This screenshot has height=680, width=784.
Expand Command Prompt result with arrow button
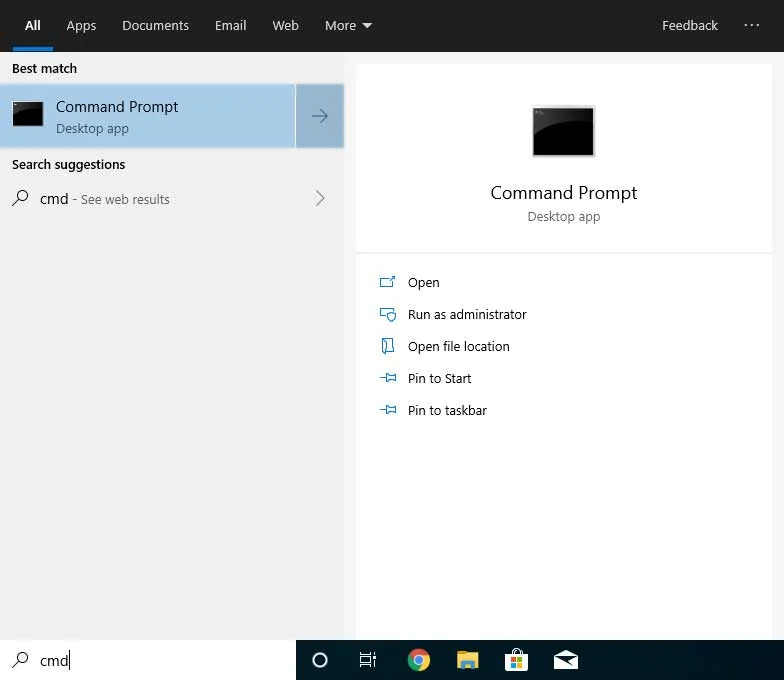[x=320, y=116]
